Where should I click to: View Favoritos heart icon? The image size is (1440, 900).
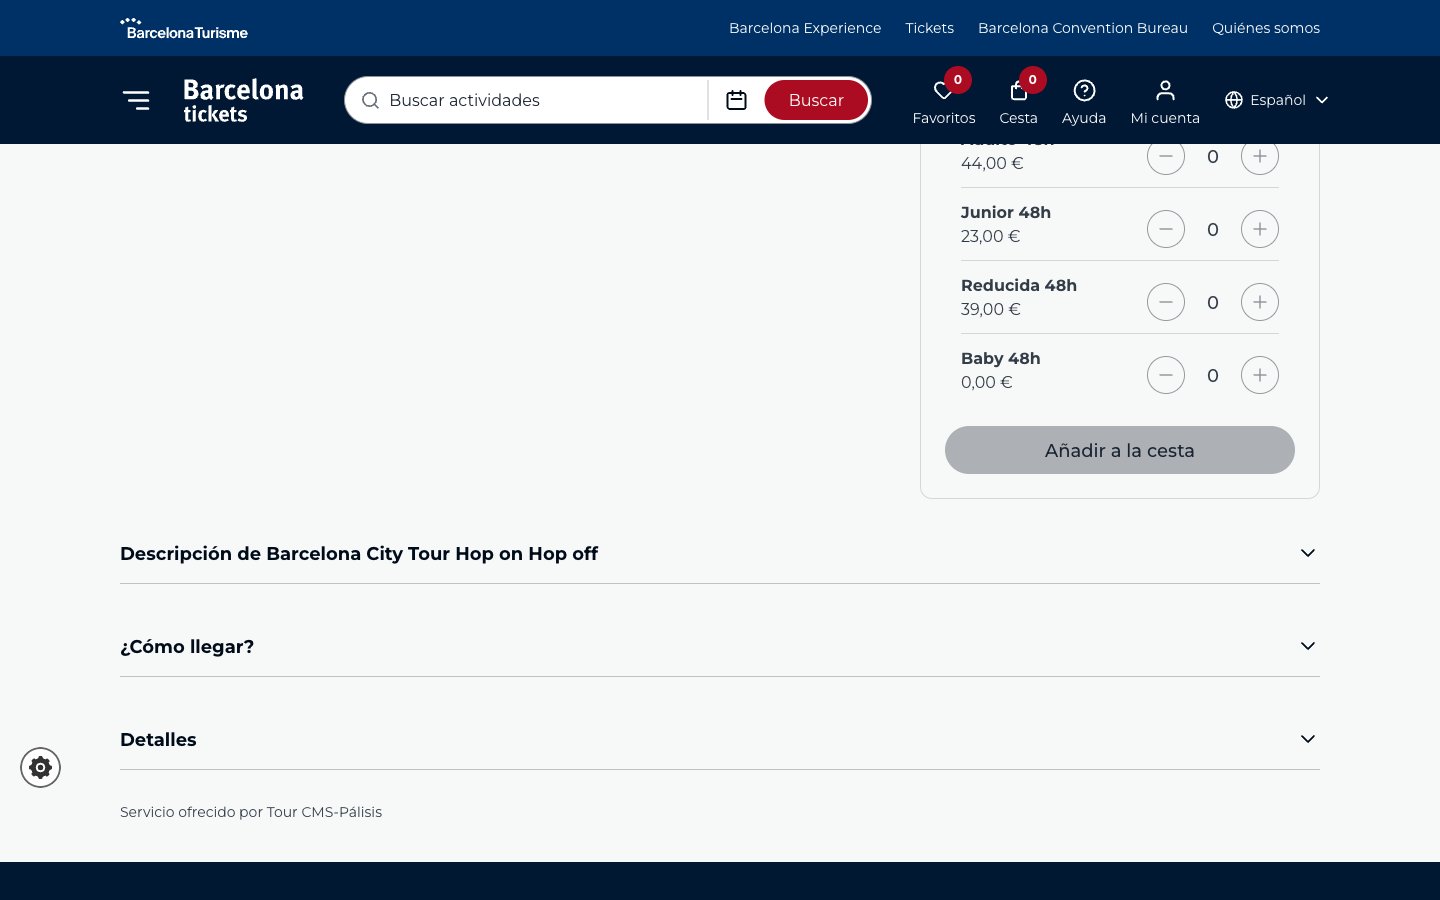[943, 92]
